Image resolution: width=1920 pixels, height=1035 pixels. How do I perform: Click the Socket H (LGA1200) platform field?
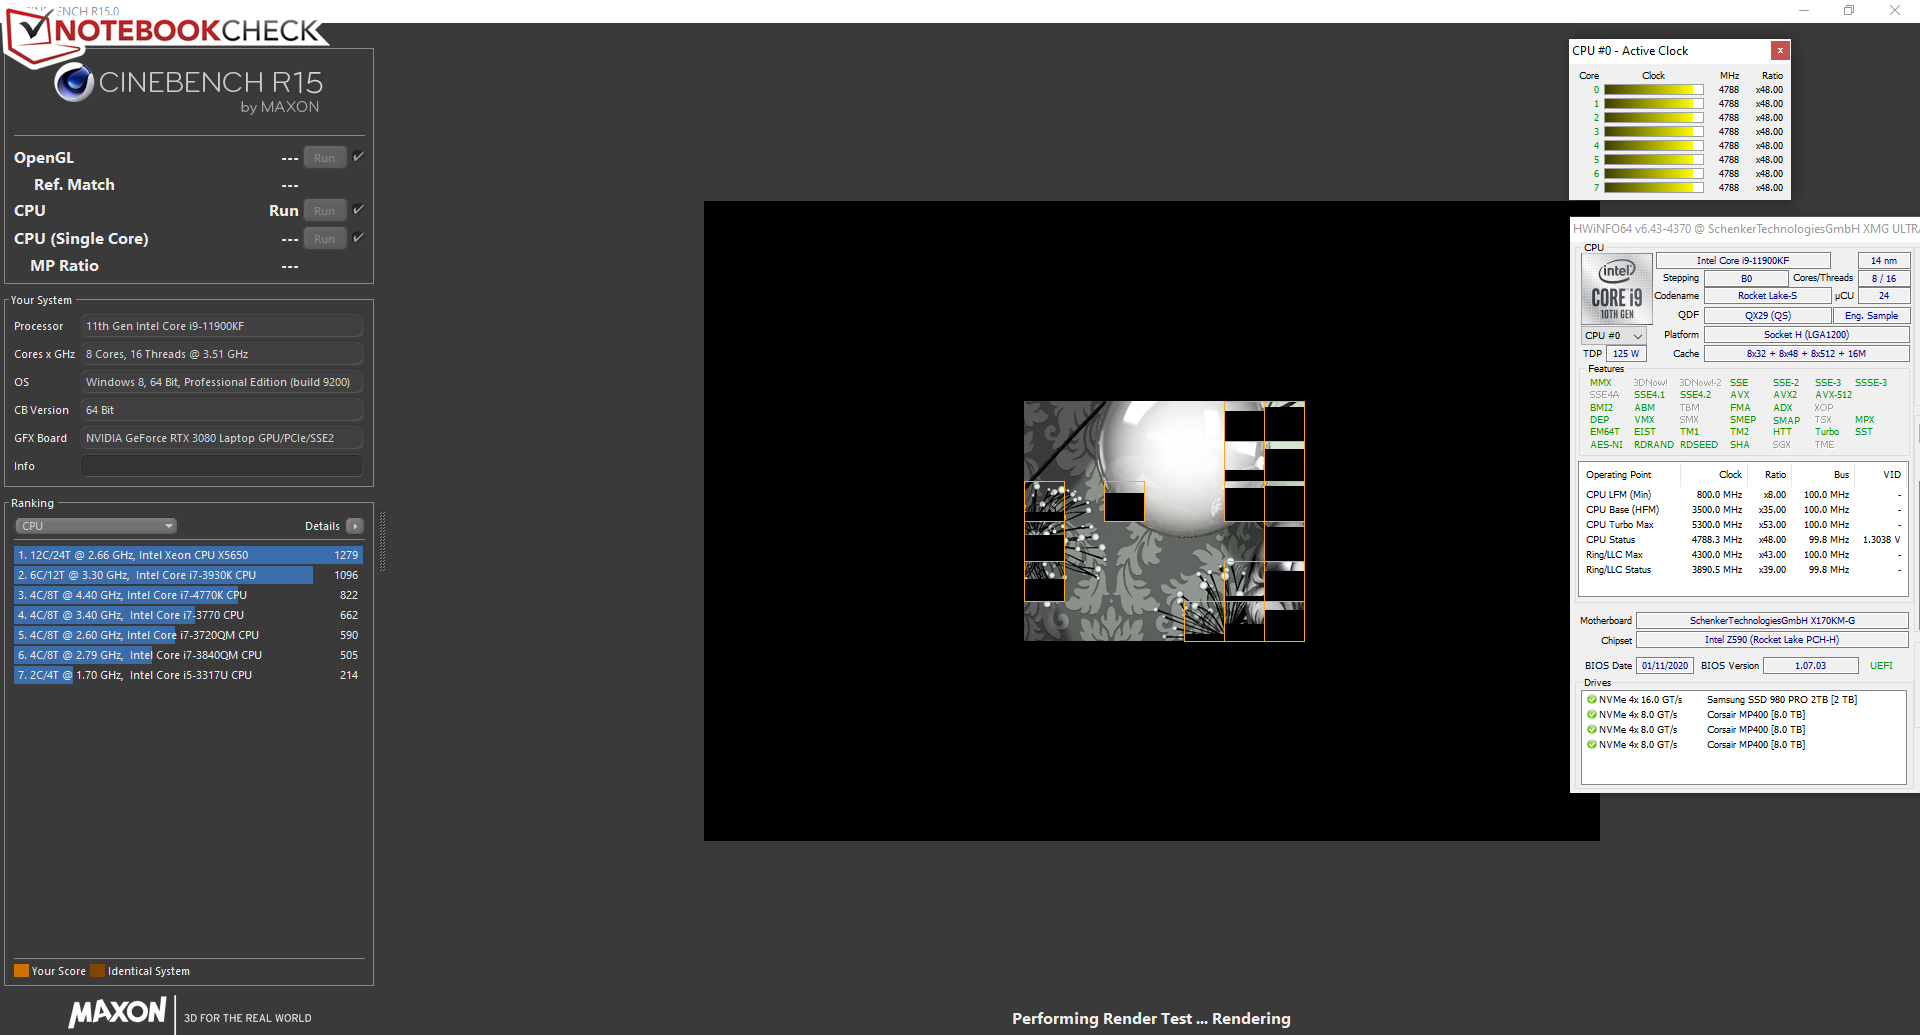(x=1806, y=335)
